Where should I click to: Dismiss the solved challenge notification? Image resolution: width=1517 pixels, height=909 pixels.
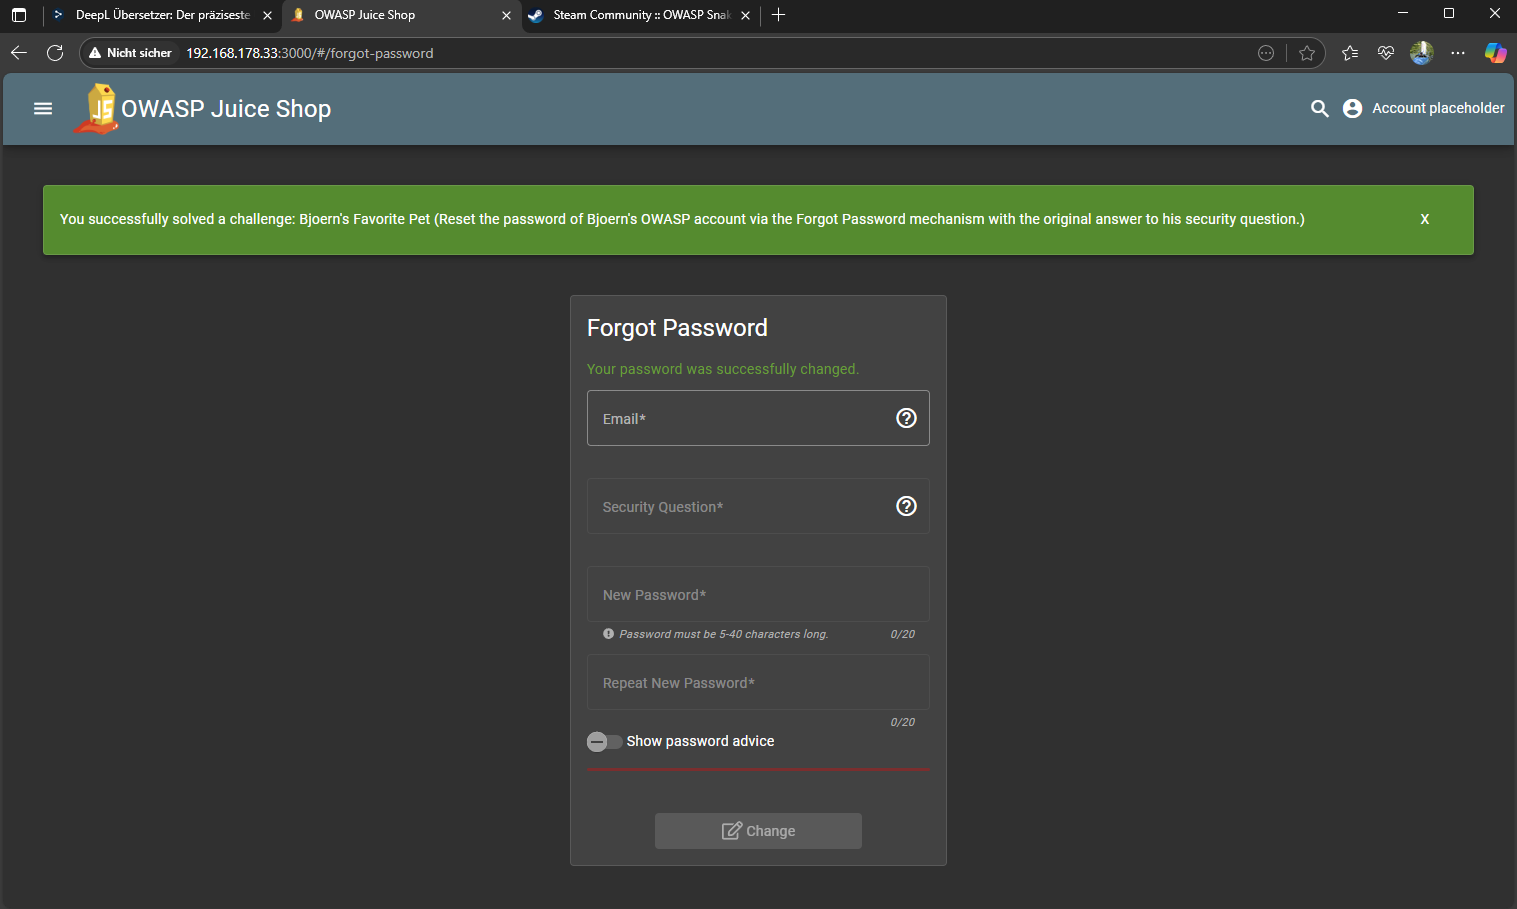[1424, 219]
